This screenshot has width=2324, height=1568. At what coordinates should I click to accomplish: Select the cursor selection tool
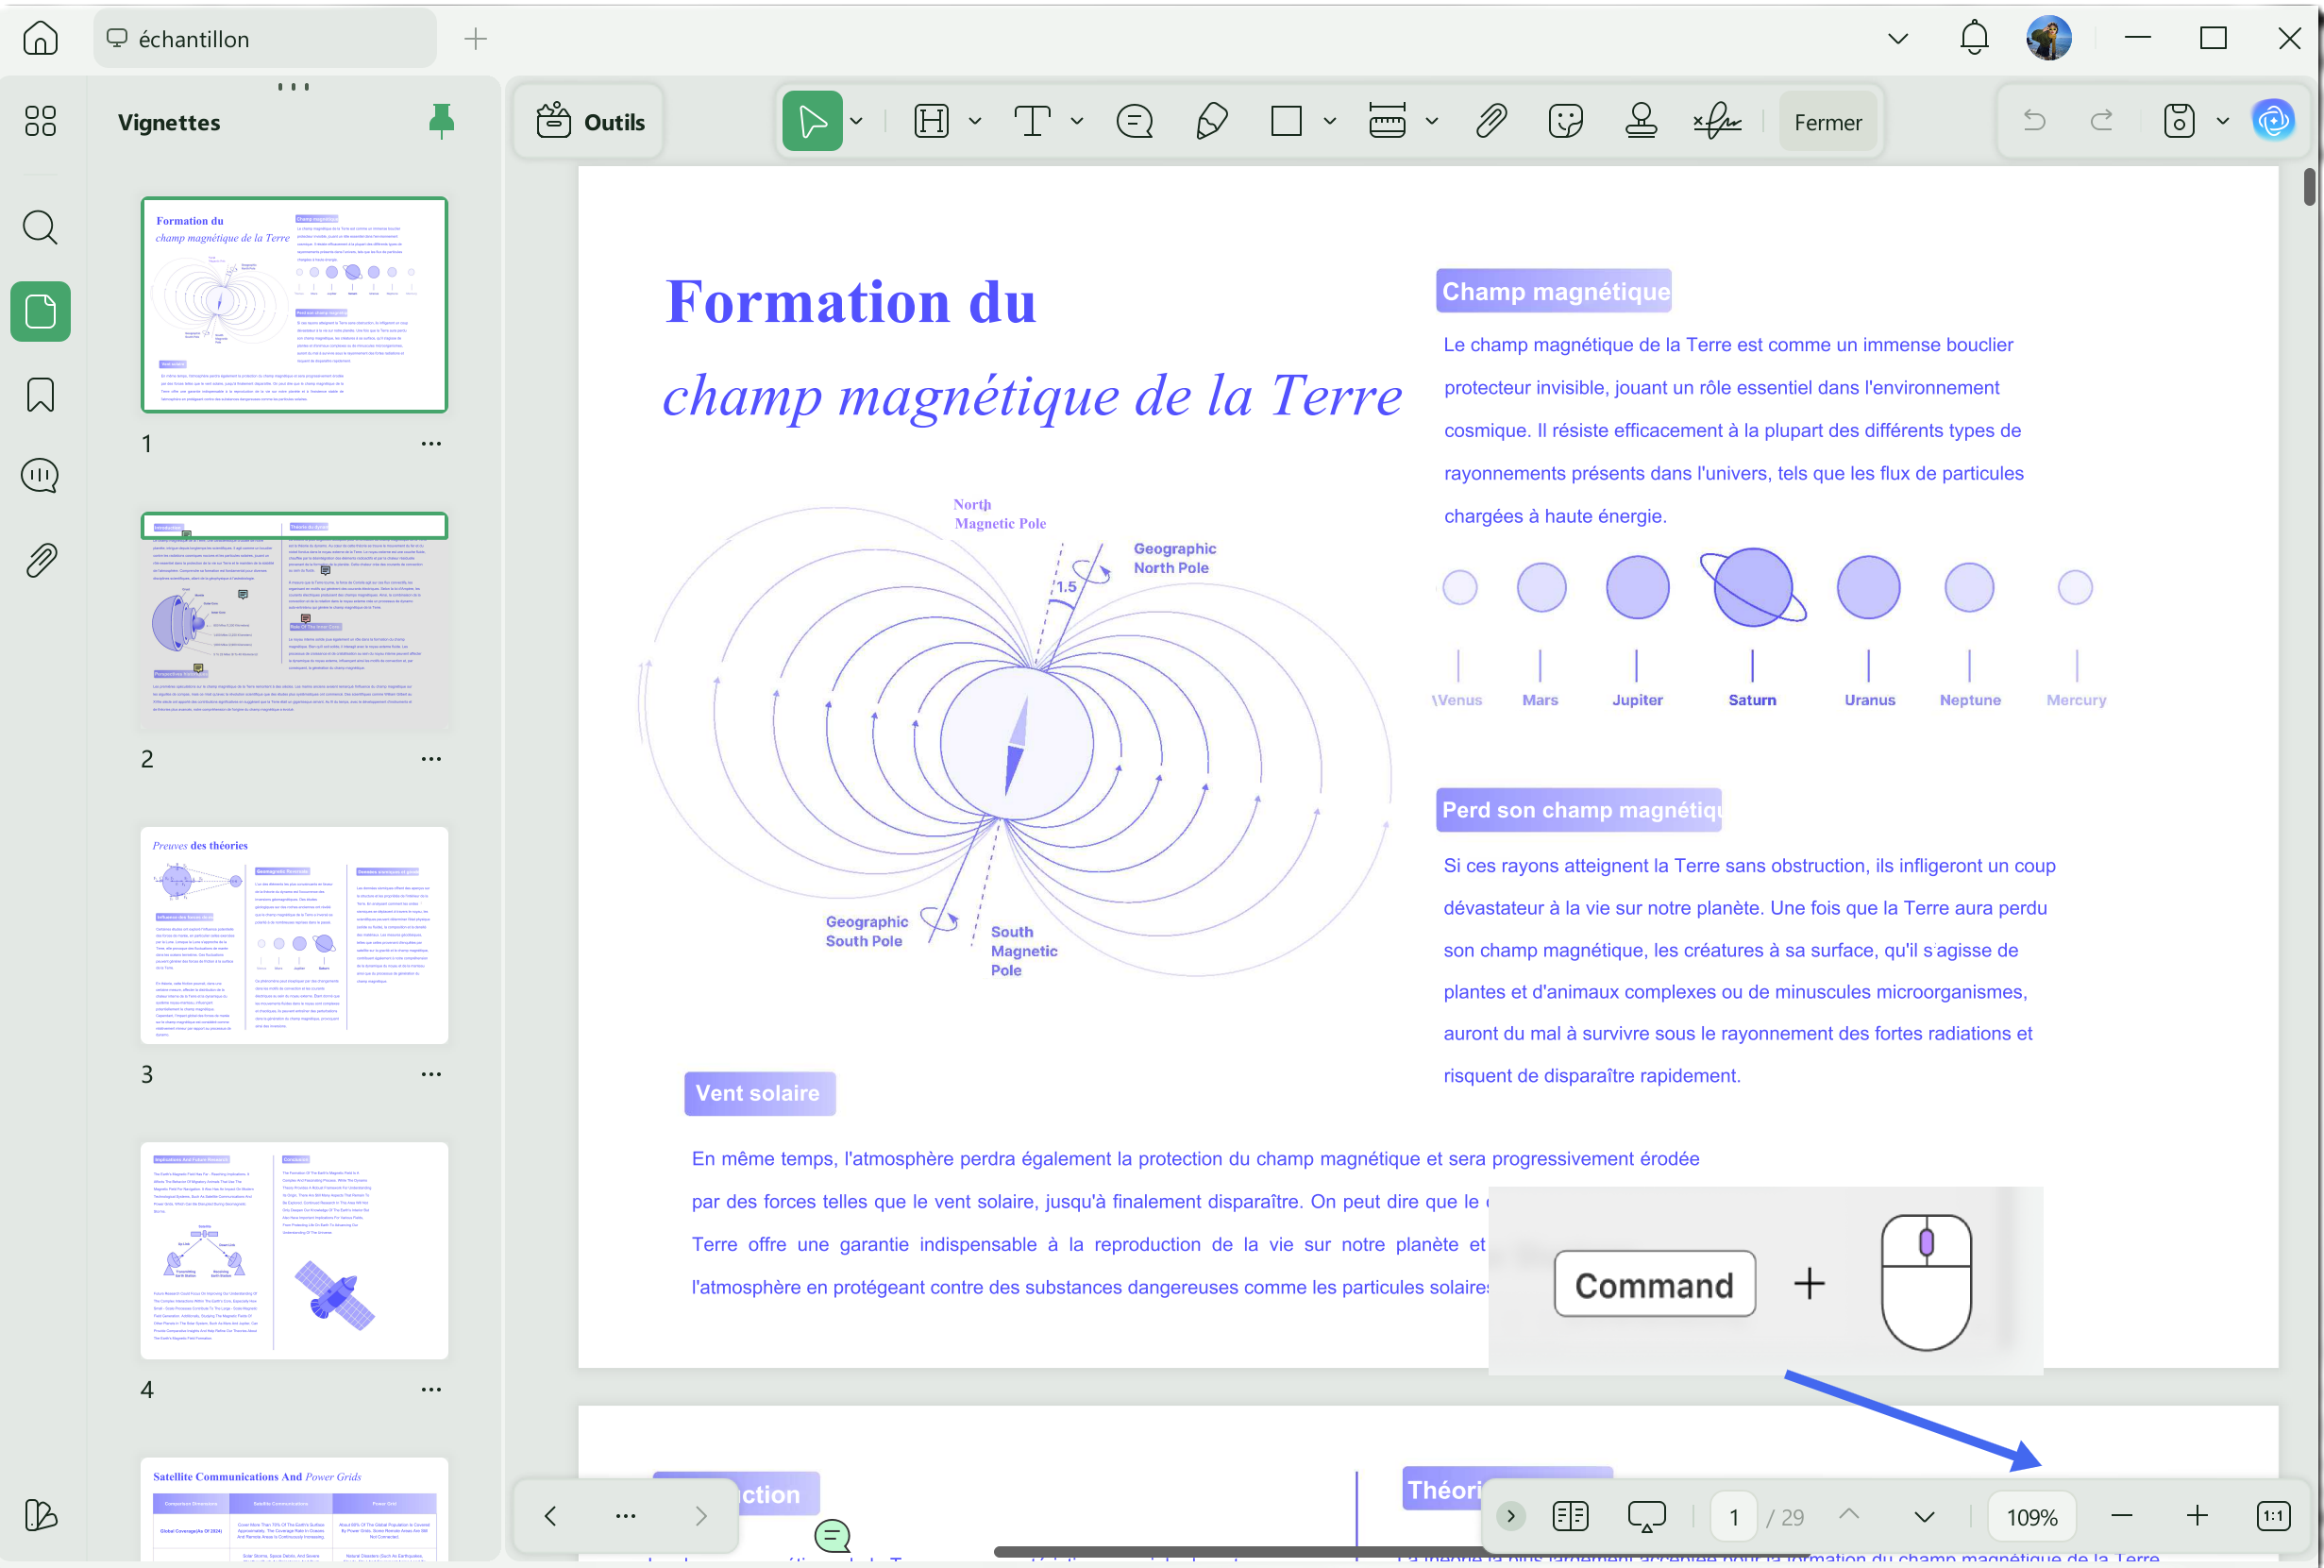point(812,122)
